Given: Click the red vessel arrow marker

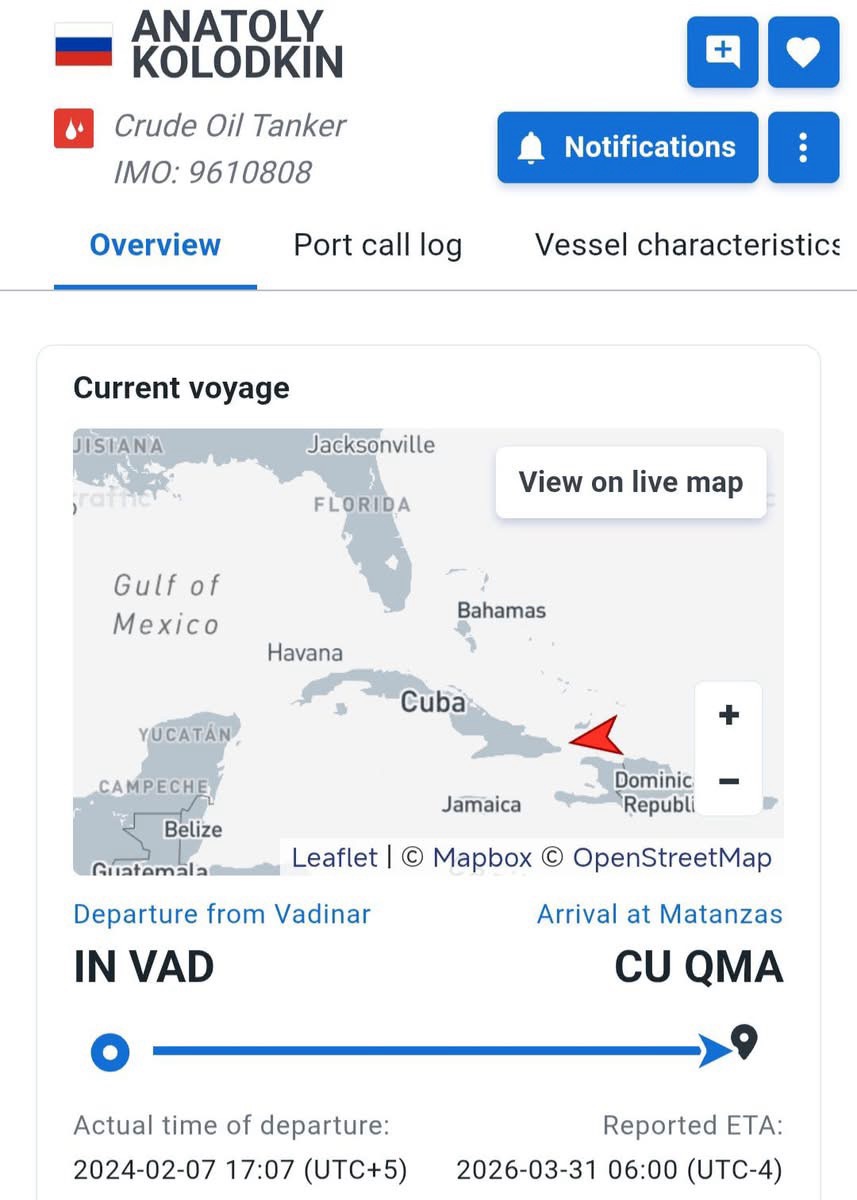Looking at the screenshot, I should click(x=597, y=737).
